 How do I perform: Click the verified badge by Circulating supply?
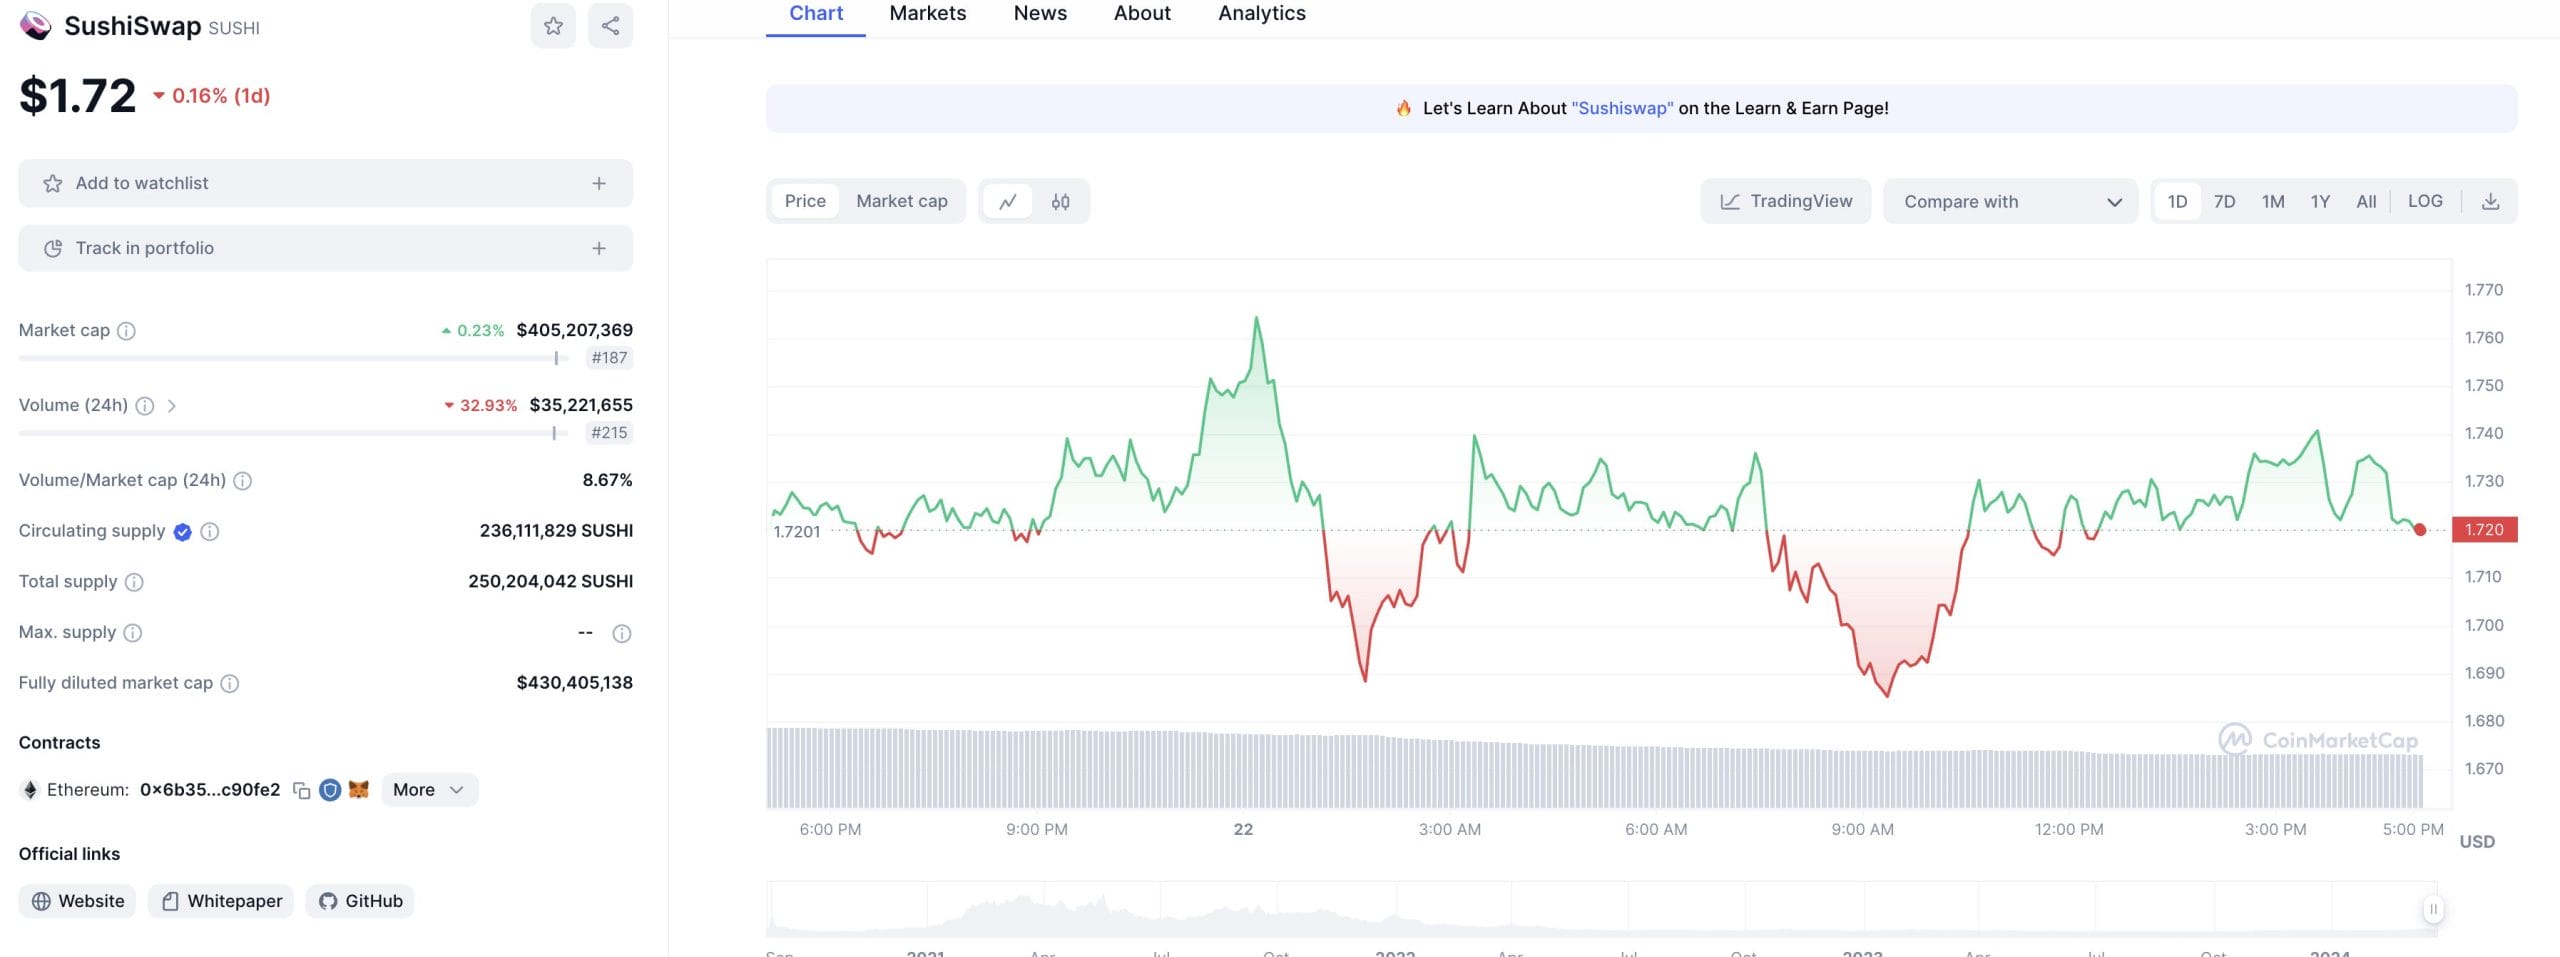[182, 532]
